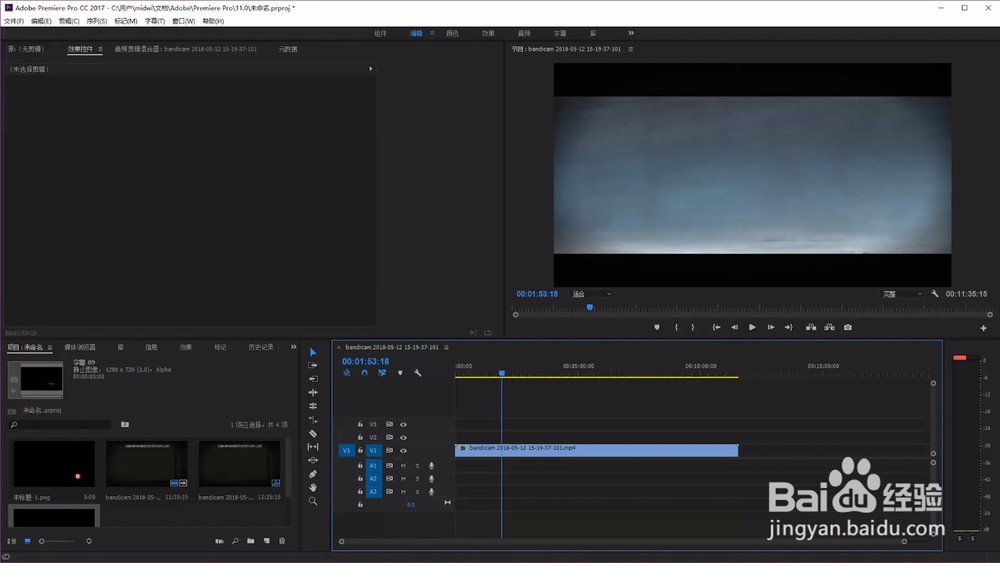Viewport: 1000px width, 563px height.
Task: Add marker in timeline header
Action: click(x=400, y=373)
